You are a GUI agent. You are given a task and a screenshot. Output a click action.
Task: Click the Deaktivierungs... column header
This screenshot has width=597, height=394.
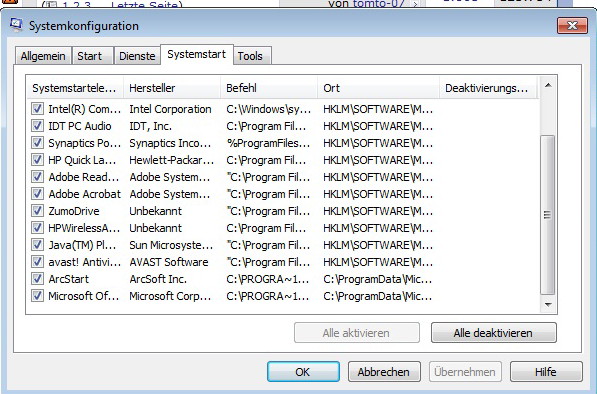click(488, 88)
